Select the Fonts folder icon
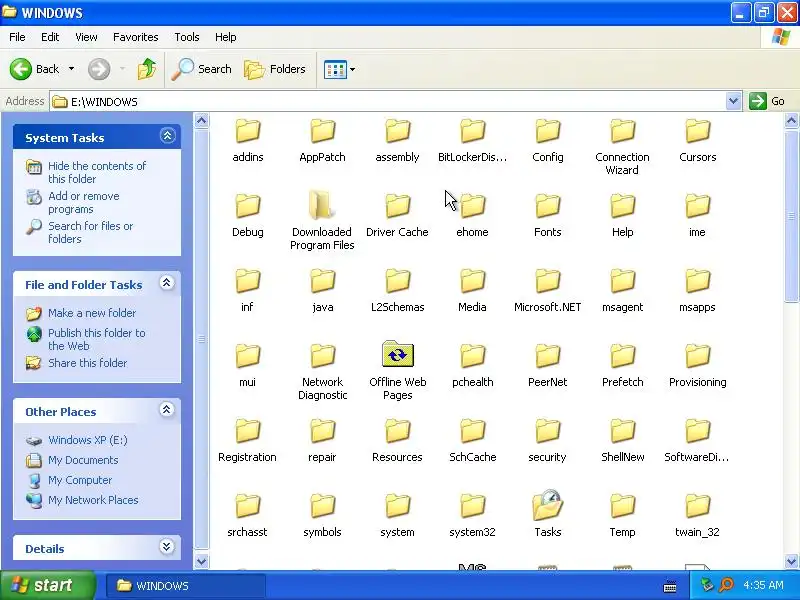800x600 pixels. tap(547, 206)
